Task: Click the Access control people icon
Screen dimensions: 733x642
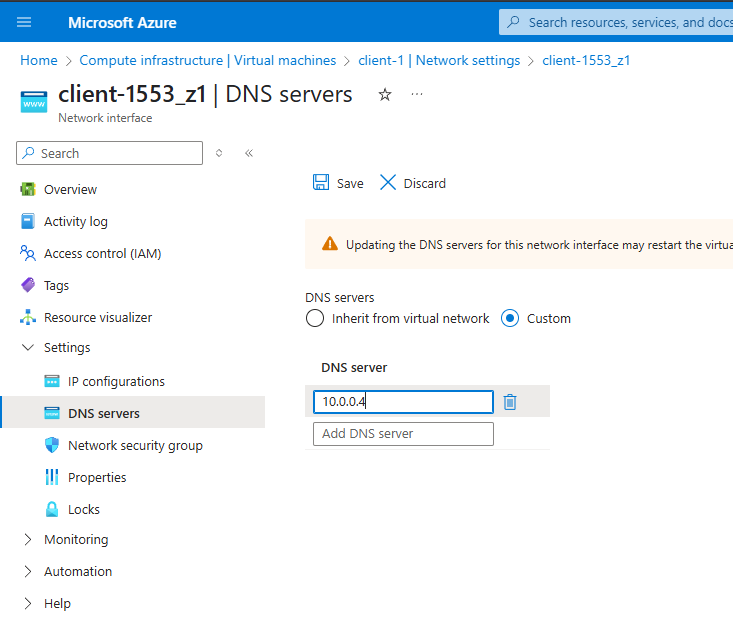Action: [28, 253]
